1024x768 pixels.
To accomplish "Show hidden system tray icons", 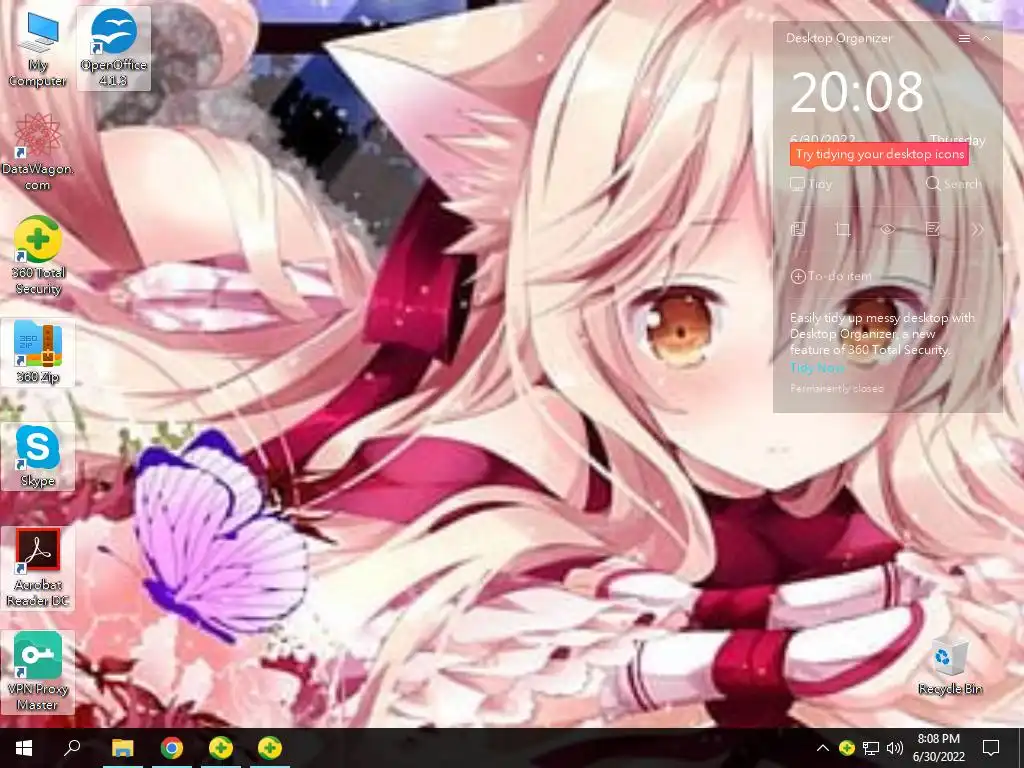I will coord(823,748).
